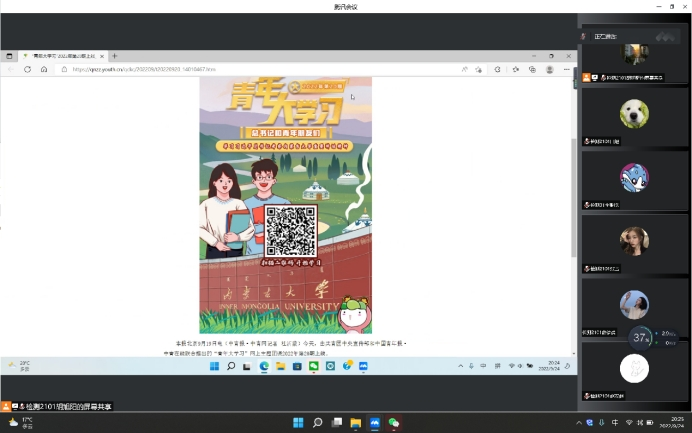Open Tencent Meeting from the bottom taskbar
Image resolution: width=692 pixels, height=433 pixels.
375,422
